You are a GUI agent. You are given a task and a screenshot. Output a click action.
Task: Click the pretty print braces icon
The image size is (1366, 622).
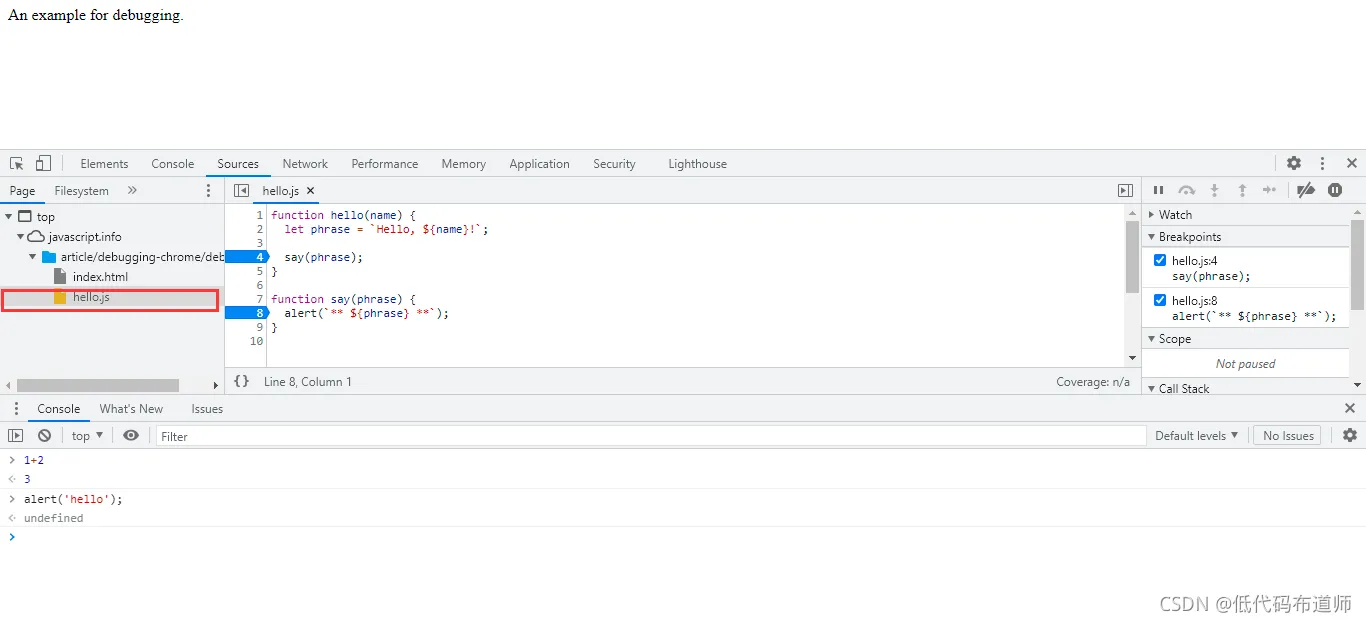tap(241, 381)
